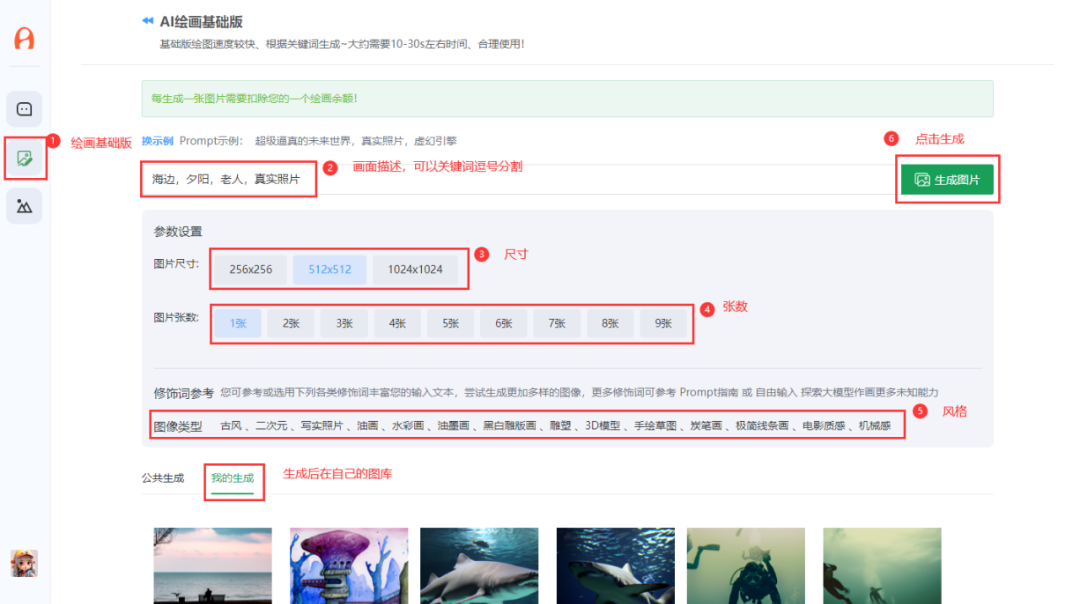Set image count to 9张

[663, 323]
